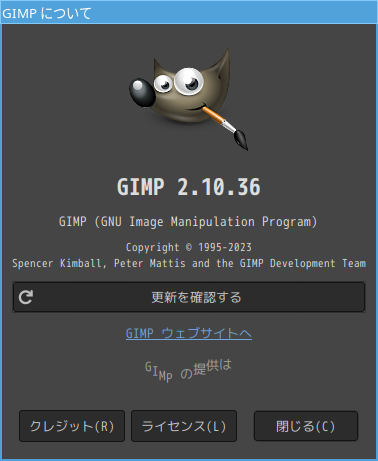The image size is (378, 461).
Task: Click Wilber's large right eye
Action: click(188, 81)
